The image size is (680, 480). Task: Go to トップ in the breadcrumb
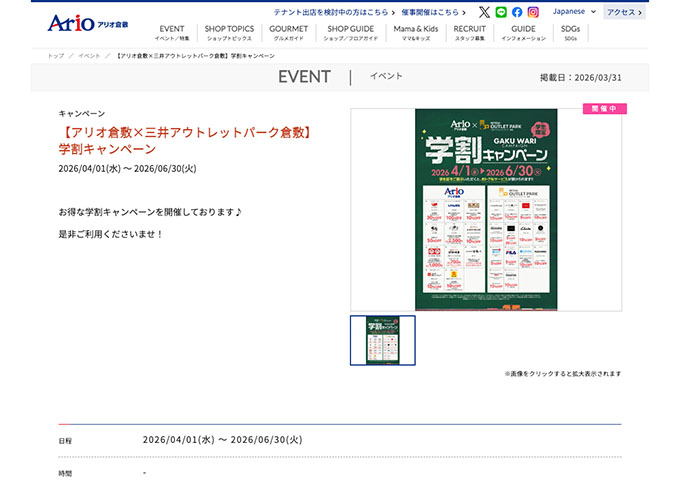55,55
